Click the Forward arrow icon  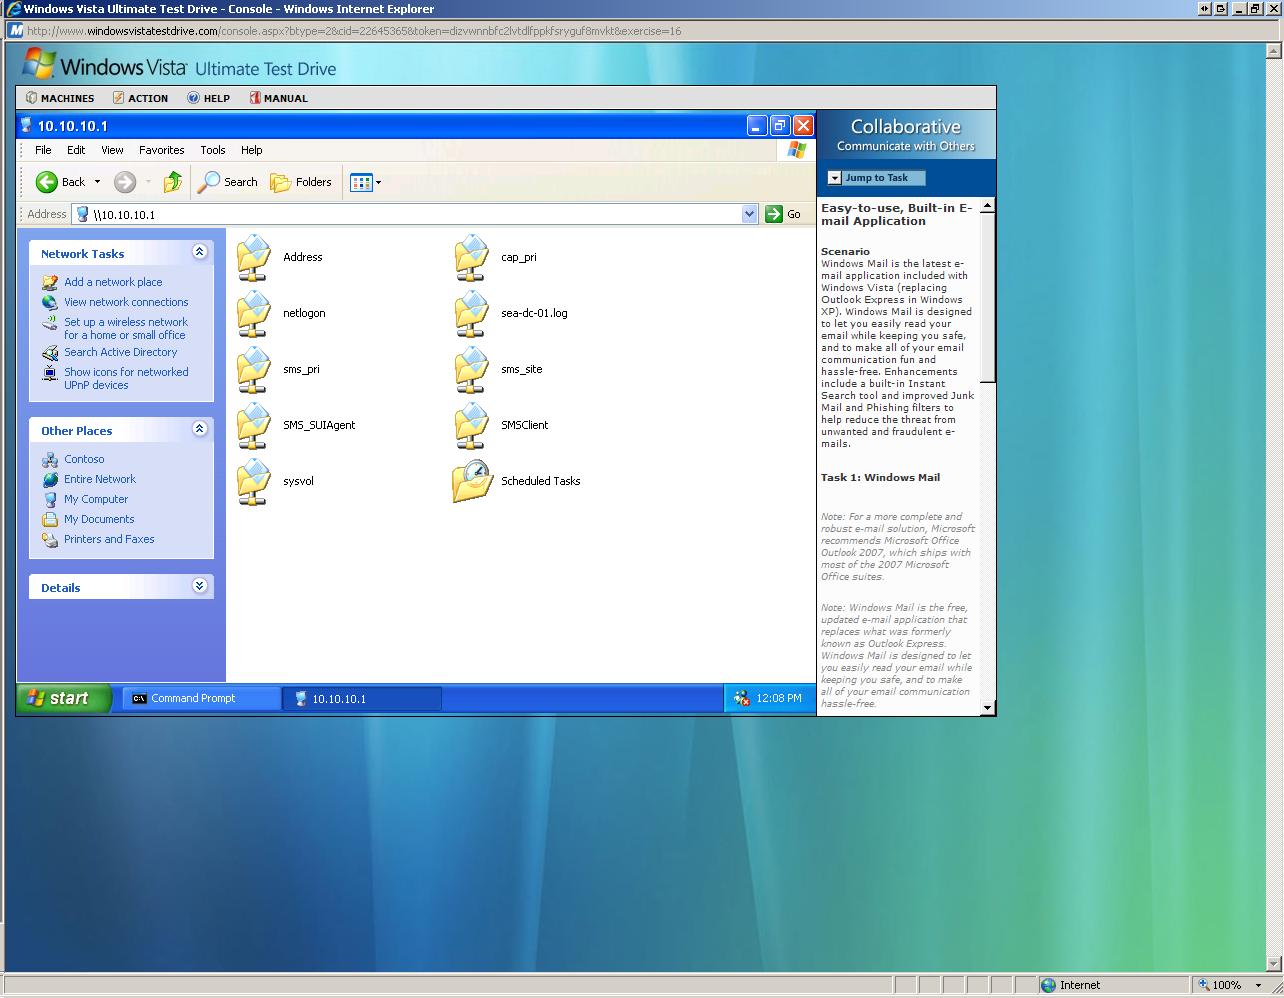click(x=124, y=182)
